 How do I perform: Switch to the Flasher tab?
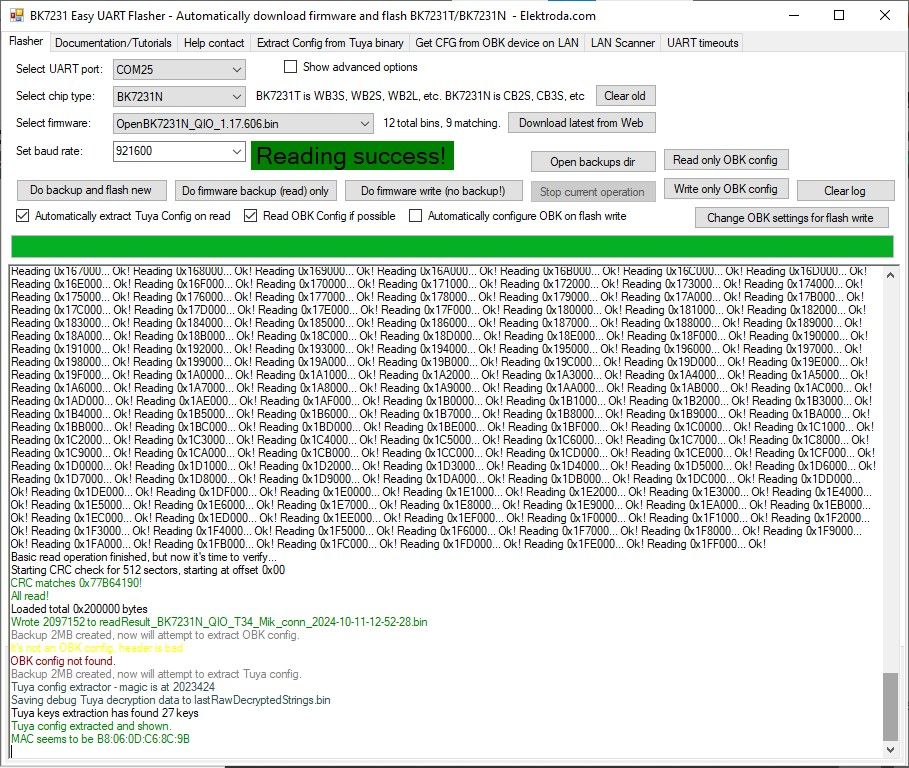[x=26, y=41]
